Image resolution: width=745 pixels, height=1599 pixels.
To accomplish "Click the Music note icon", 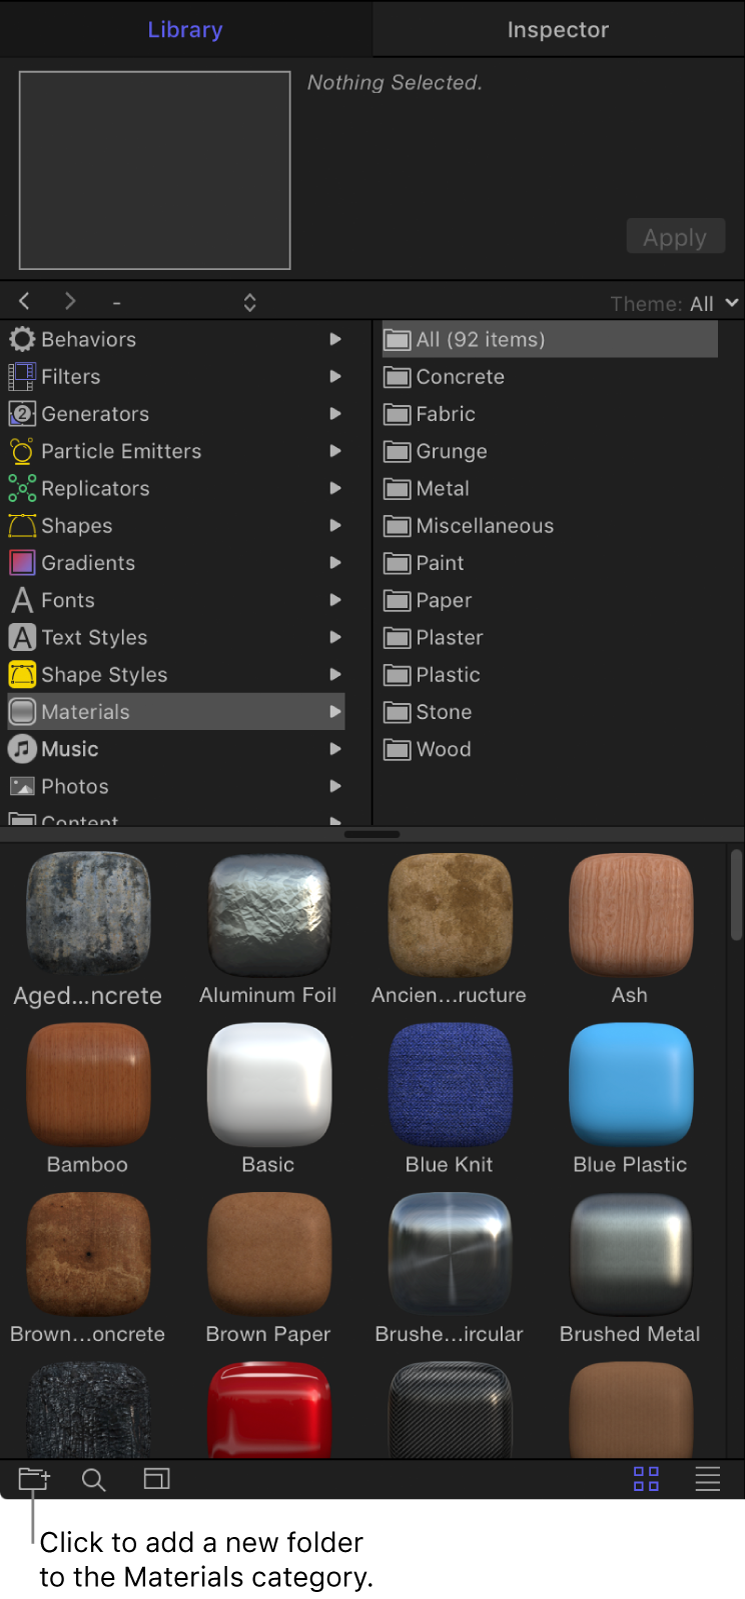I will [x=22, y=749].
